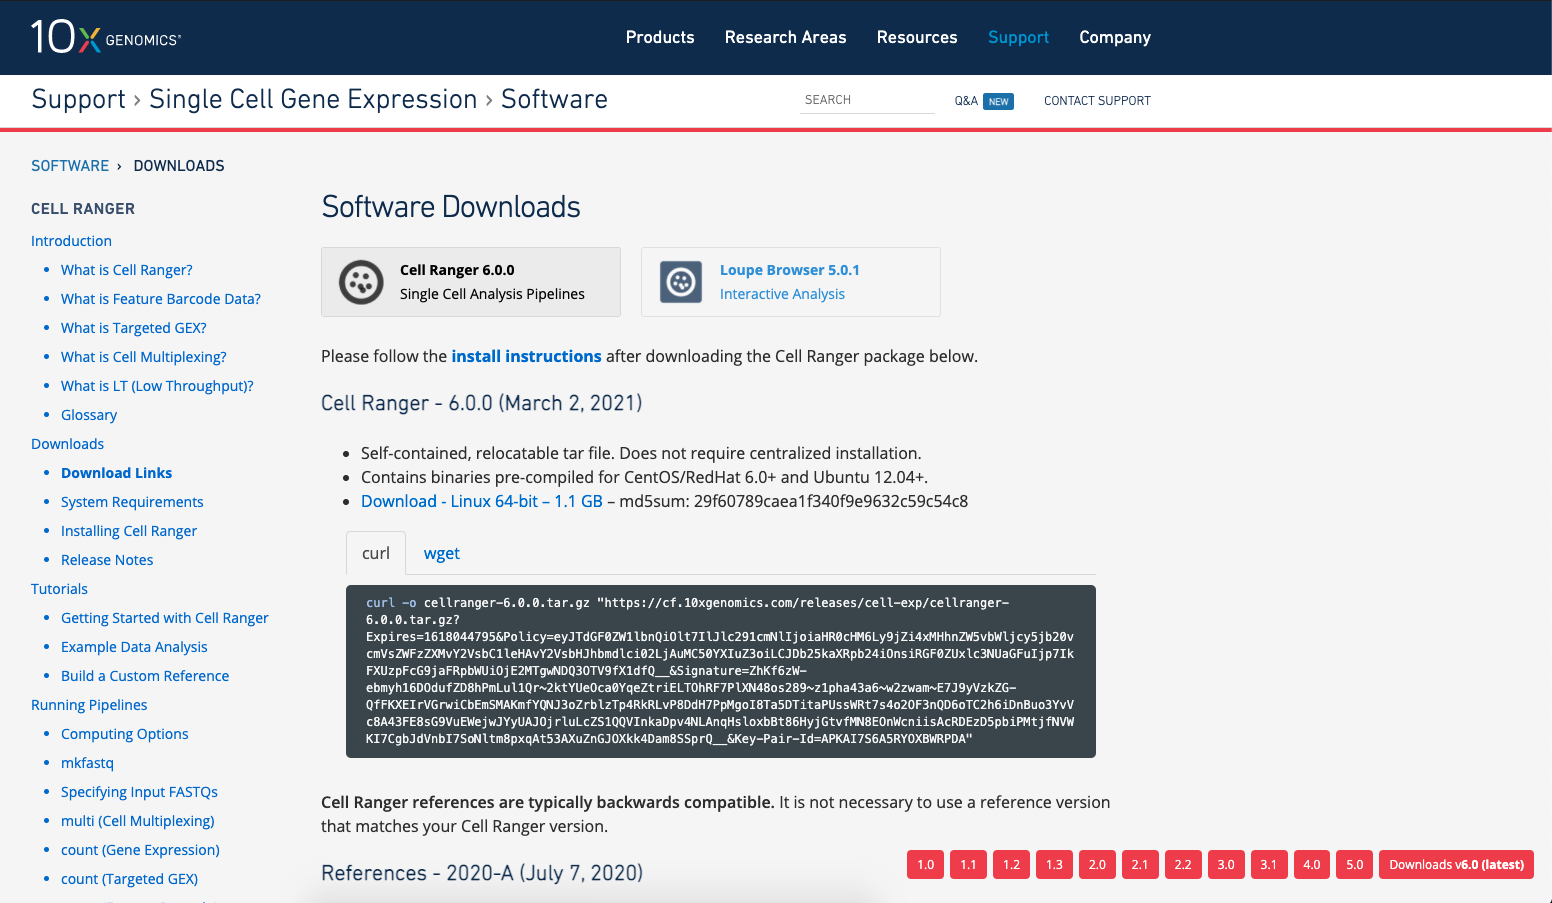Image resolution: width=1552 pixels, height=903 pixels.
Task: Open Running Pipelines section
Action: click(x=89, y=705)
